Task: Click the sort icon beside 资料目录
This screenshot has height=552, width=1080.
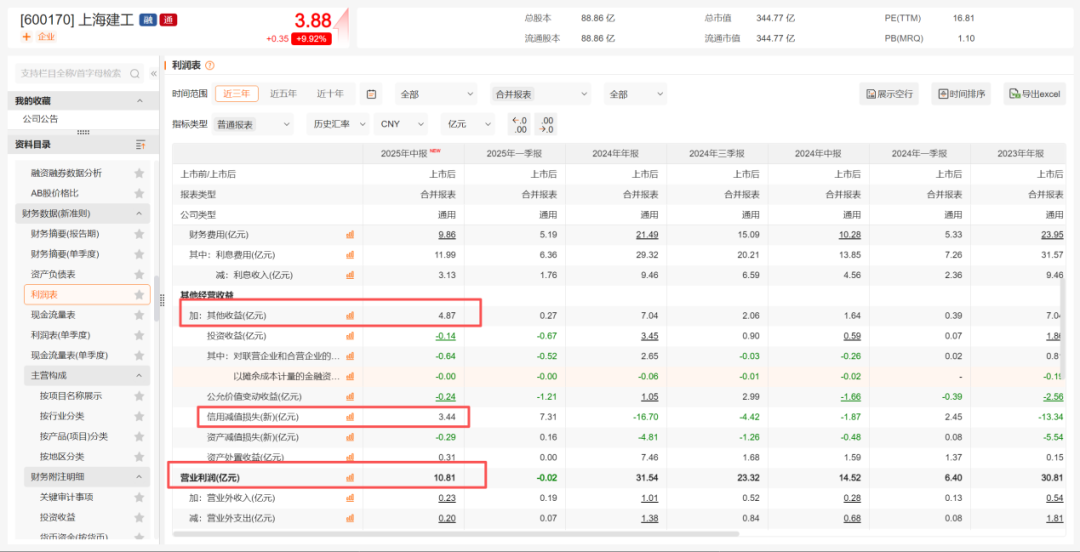Action: (140, 145)
